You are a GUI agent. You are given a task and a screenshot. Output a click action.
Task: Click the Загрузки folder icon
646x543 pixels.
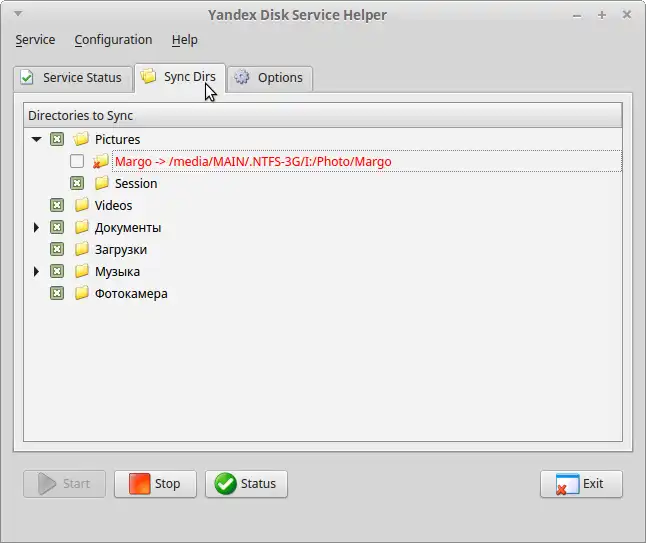82,249
